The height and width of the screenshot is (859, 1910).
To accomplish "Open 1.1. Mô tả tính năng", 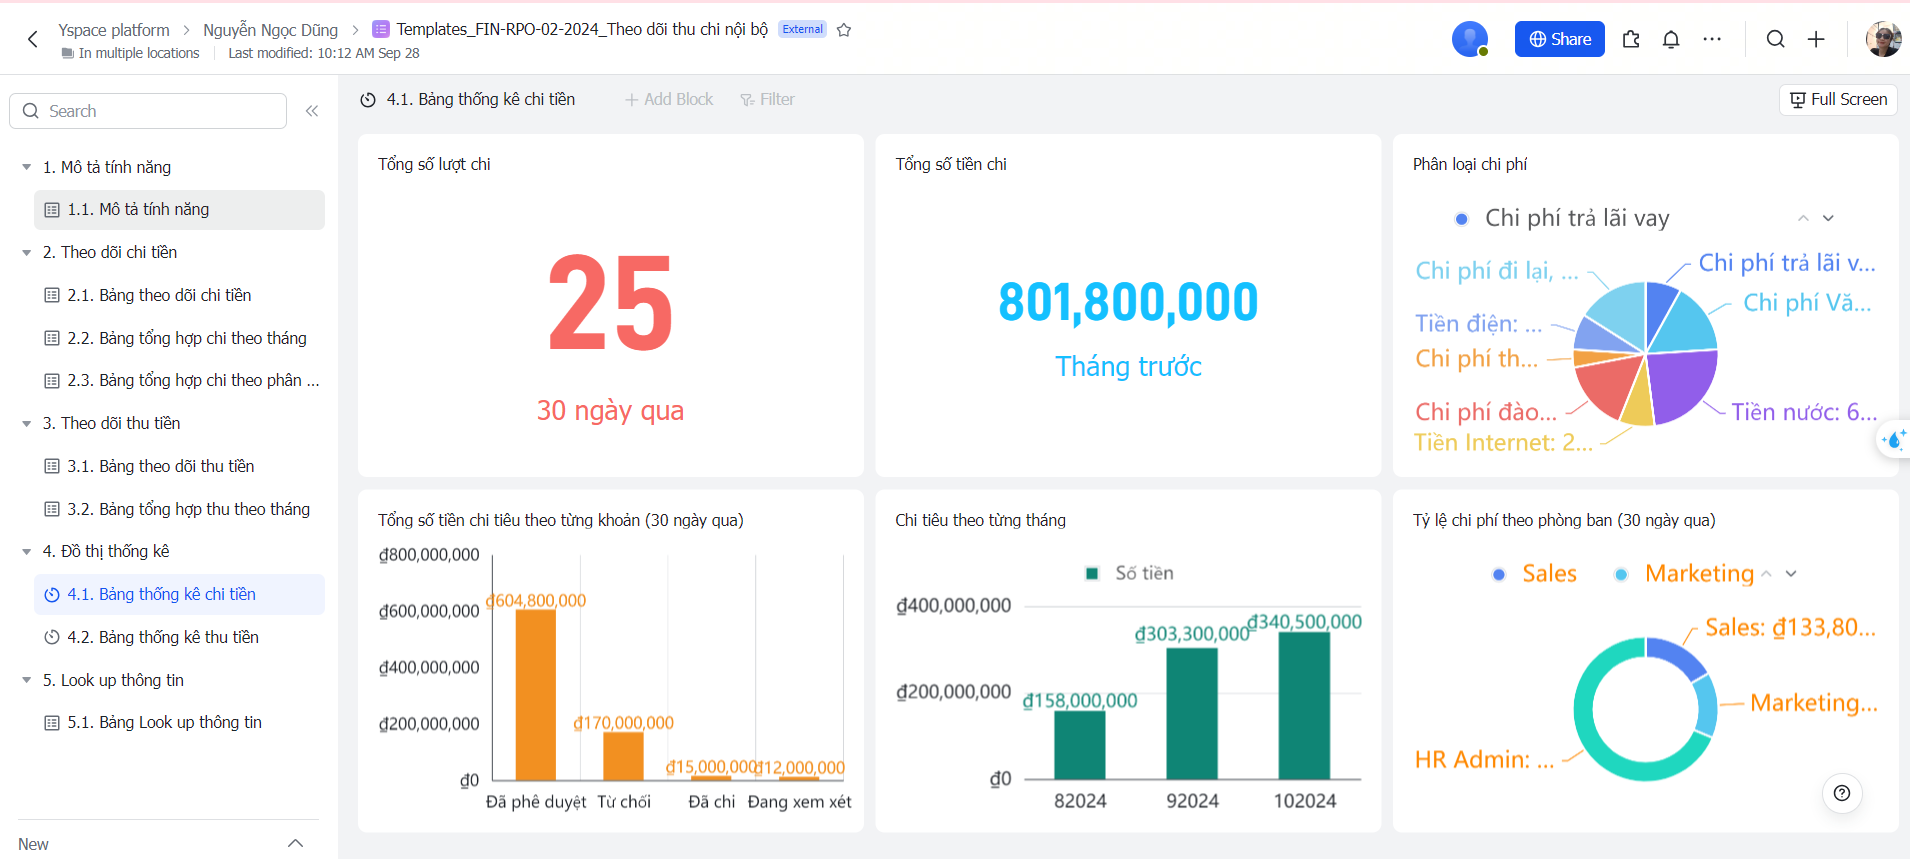I will [x=179, y=210].
